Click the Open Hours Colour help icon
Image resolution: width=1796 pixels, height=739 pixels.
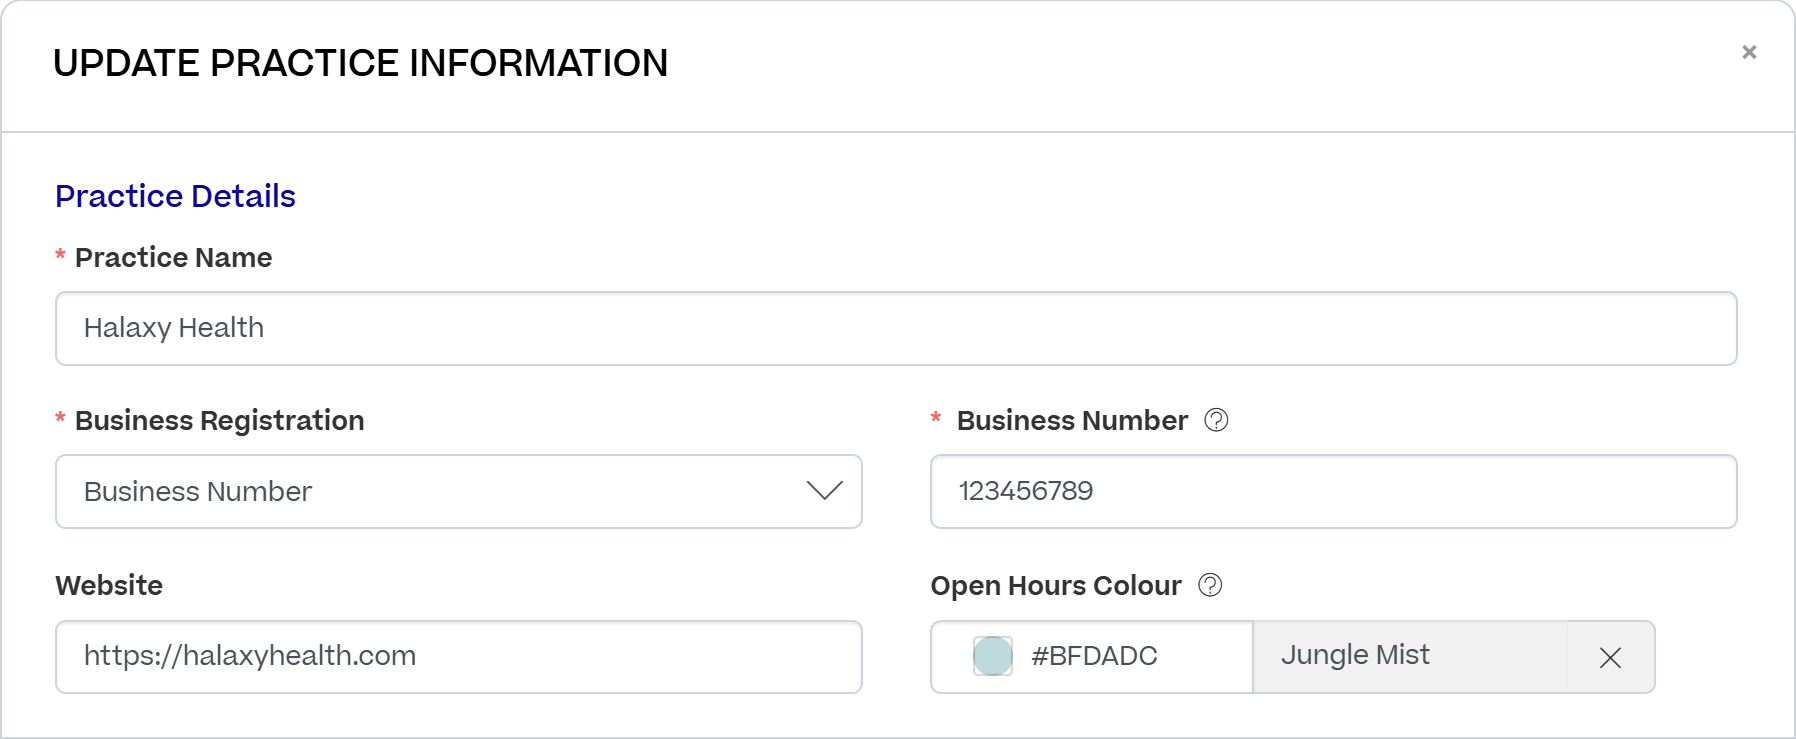point(1210,585)
